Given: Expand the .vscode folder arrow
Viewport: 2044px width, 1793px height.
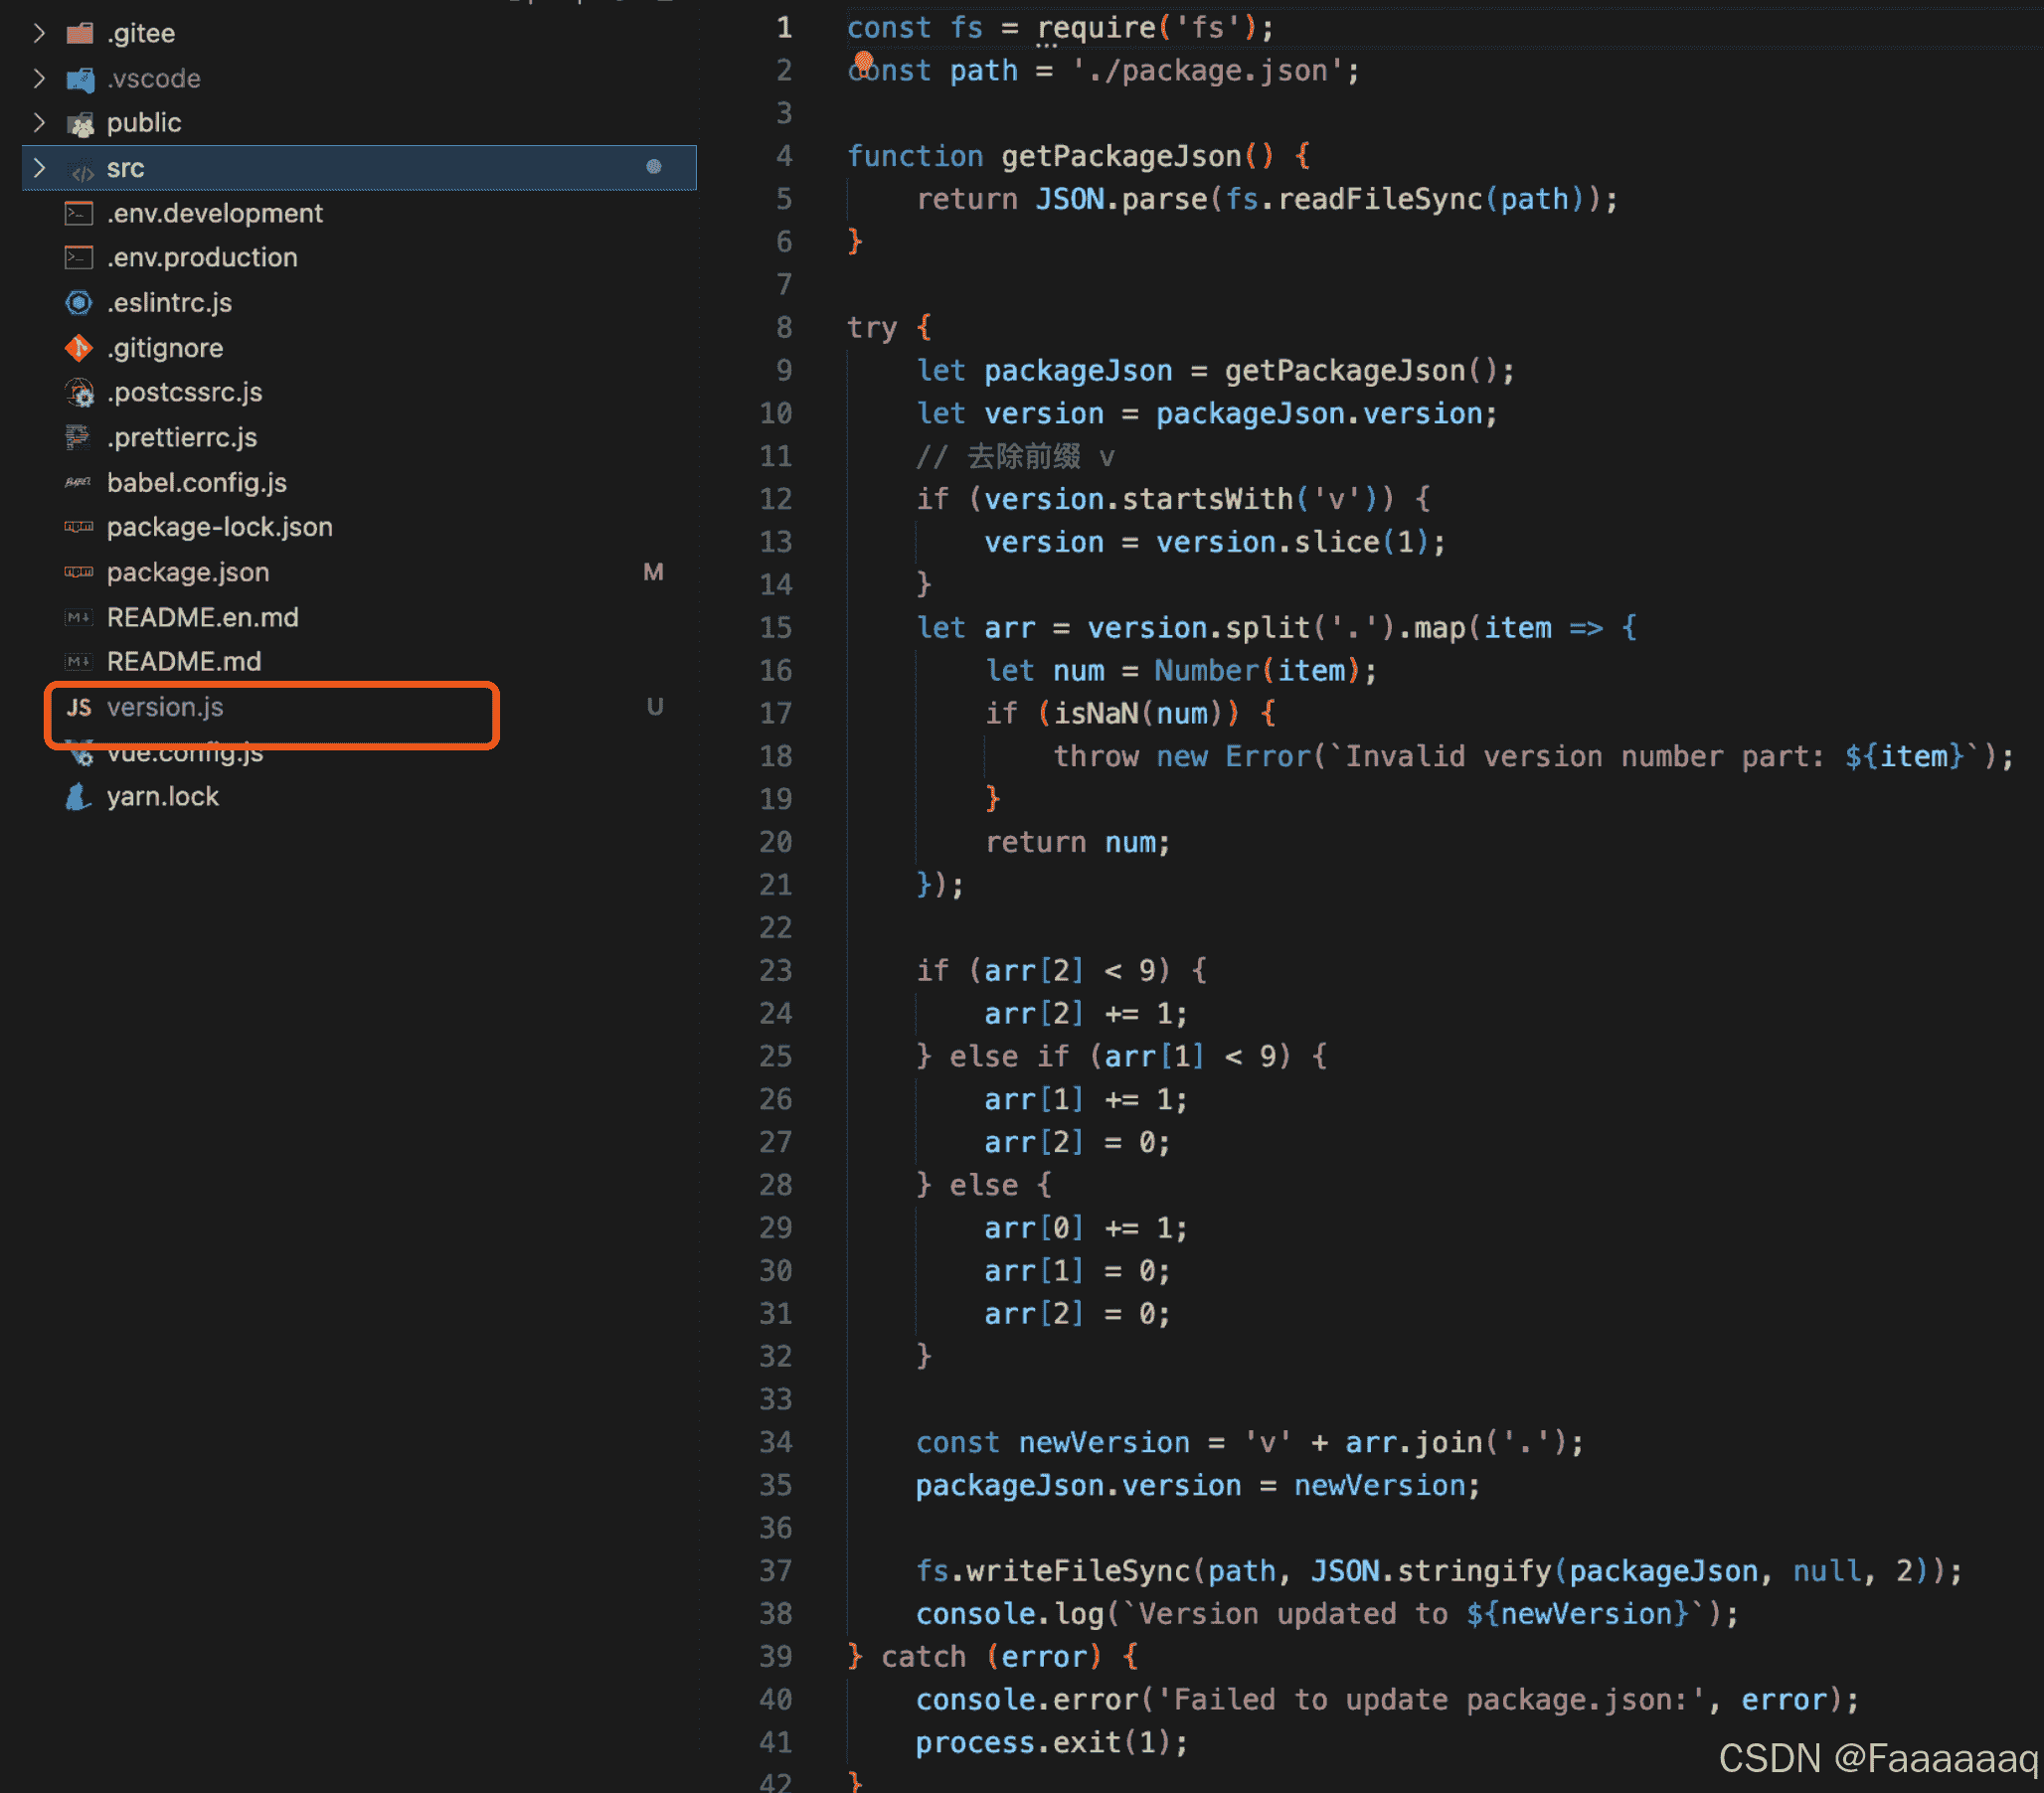Looking at the screenshot, I should tap(39, 79).
